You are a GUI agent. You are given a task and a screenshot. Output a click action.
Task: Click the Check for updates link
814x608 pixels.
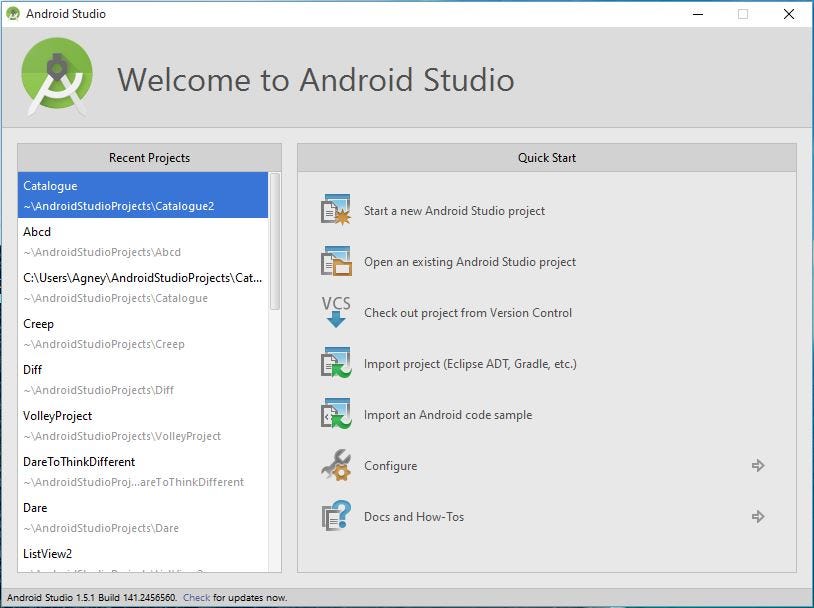pyautogui.click(x=196, y=598)
